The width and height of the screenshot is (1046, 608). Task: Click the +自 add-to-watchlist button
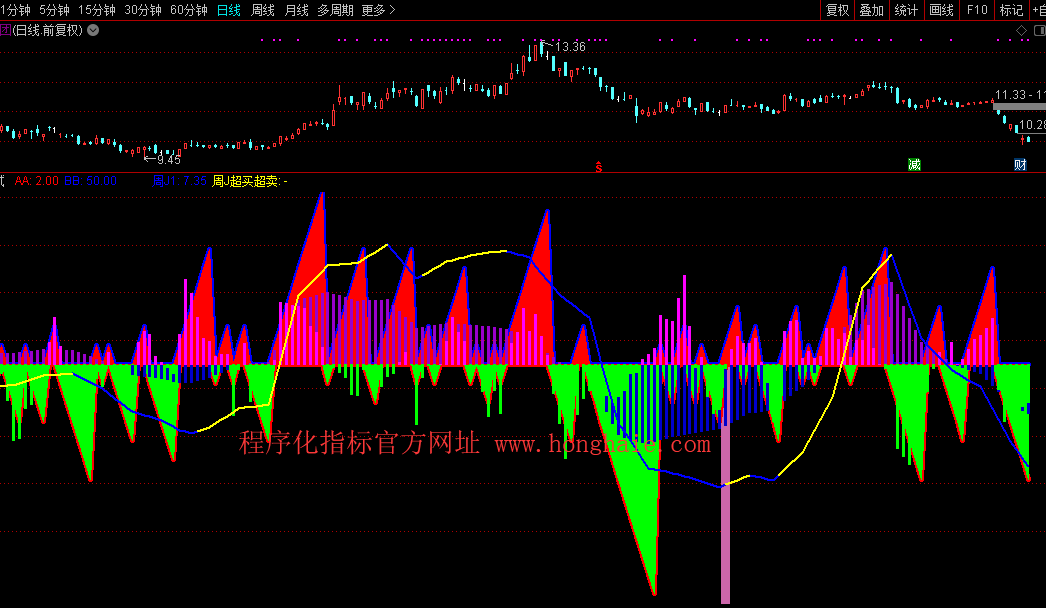[x=1037, y=10]
